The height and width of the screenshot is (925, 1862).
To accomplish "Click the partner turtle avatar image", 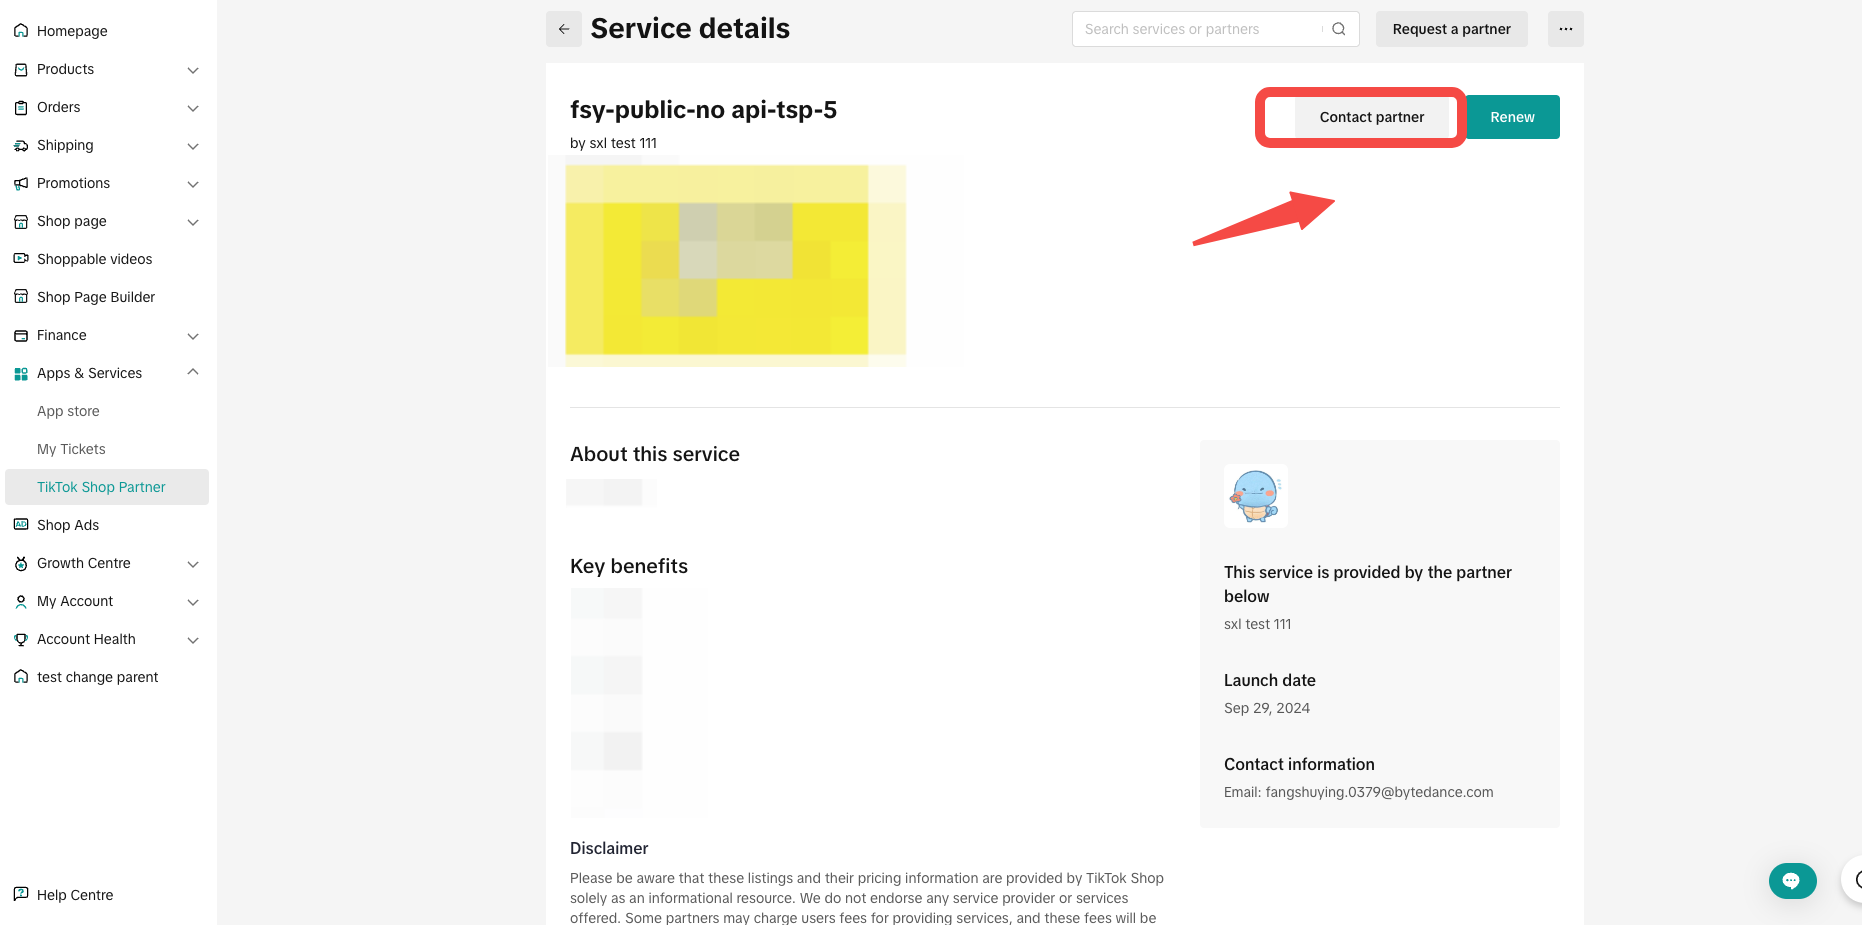I will coord(1255,496).
